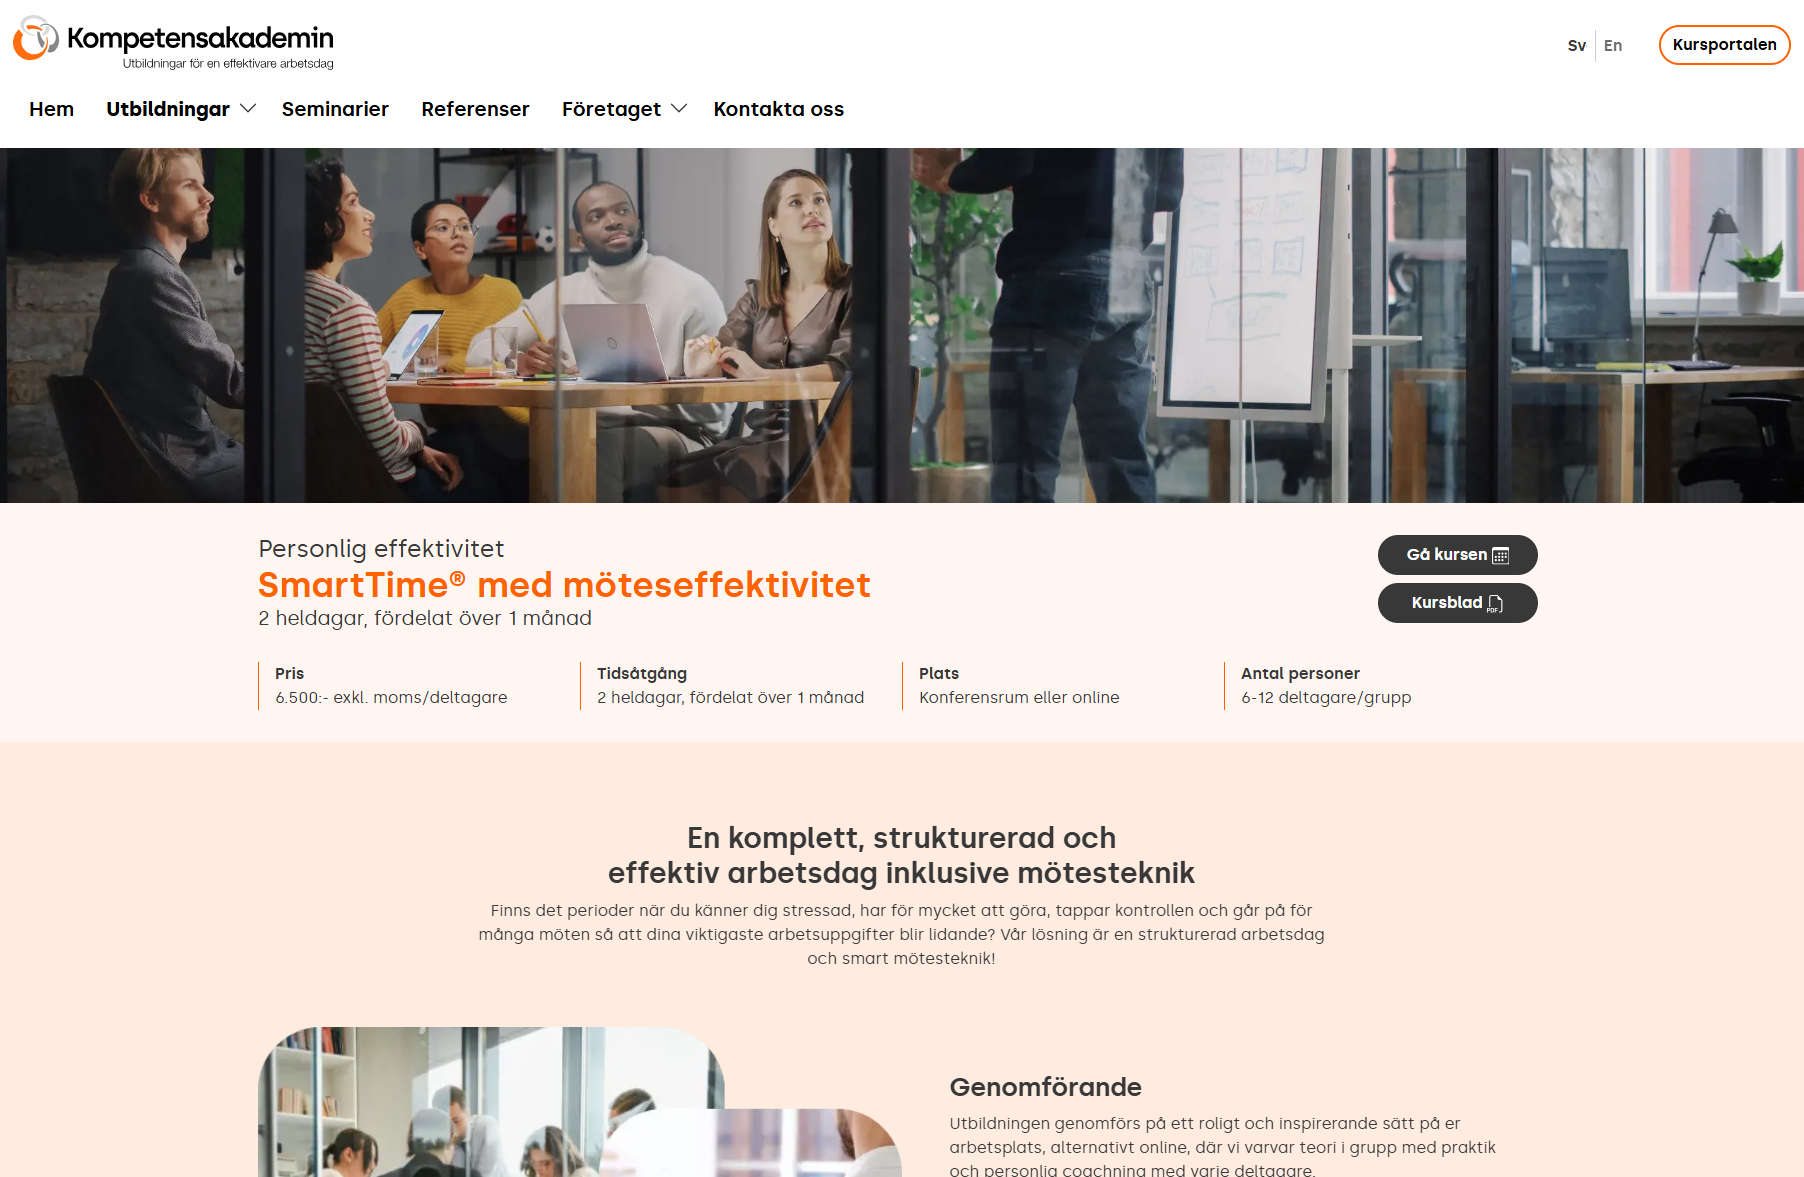Expand the Utbildningar chevron
Image resolution: width=1804 pixels, height=1177 pixels.
(248, 108)
